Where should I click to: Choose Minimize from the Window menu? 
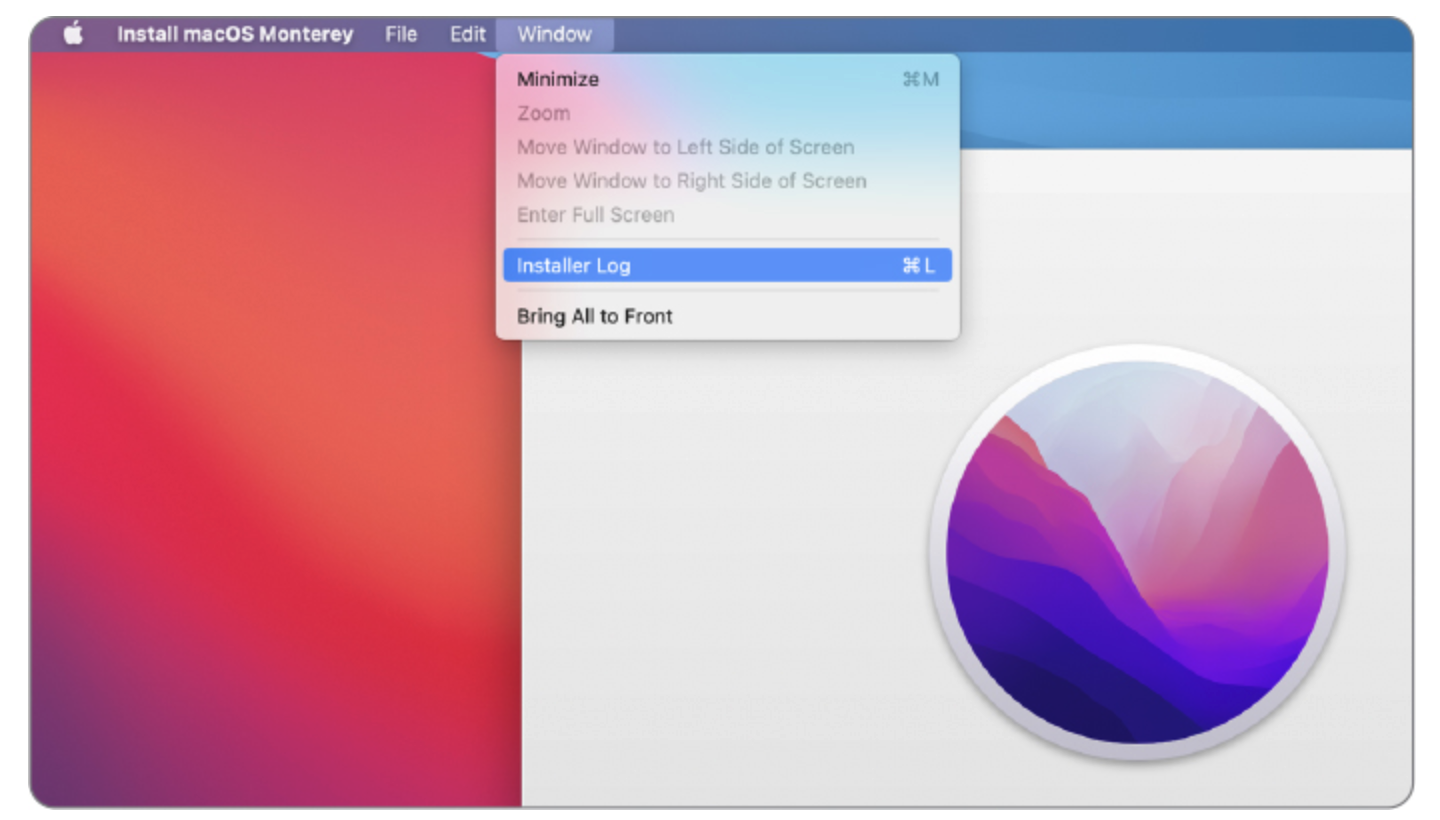coord(727,79)
